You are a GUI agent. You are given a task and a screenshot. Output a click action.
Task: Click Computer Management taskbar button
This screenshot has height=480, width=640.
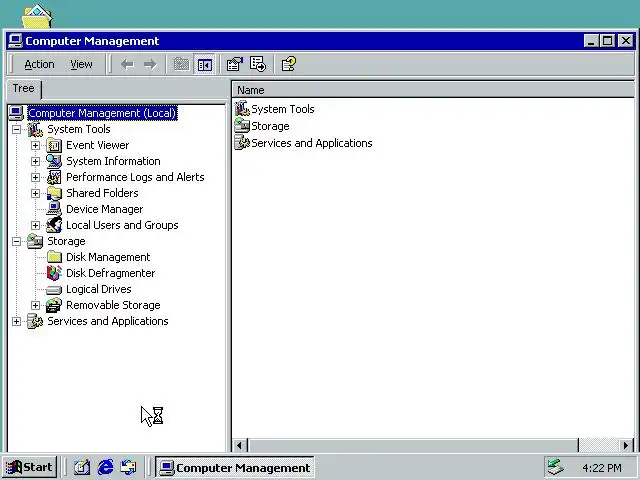click(235, 467)
